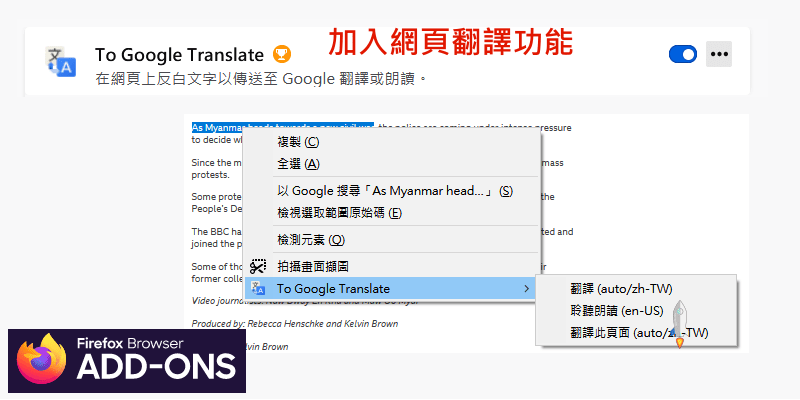Open the three-dot more options menu
Screen dimensions: 800x400
718,54
